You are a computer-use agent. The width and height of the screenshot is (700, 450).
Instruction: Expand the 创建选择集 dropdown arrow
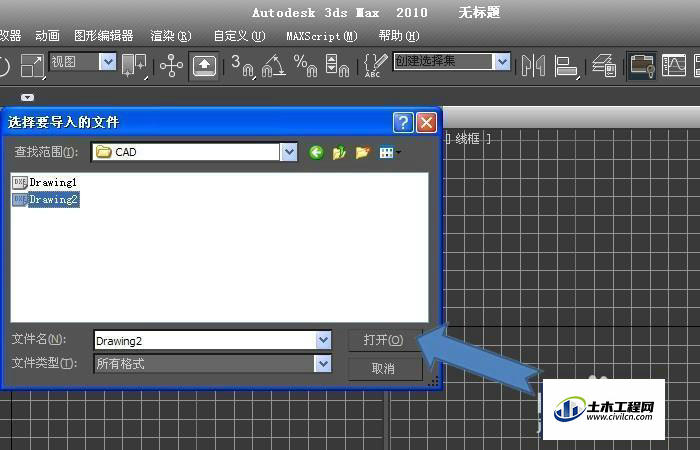[502, 62]
